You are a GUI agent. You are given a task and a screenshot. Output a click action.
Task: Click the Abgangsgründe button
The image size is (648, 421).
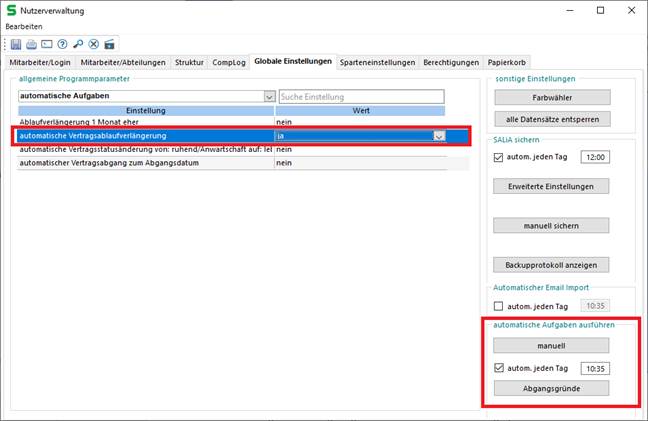coord(551,388)
